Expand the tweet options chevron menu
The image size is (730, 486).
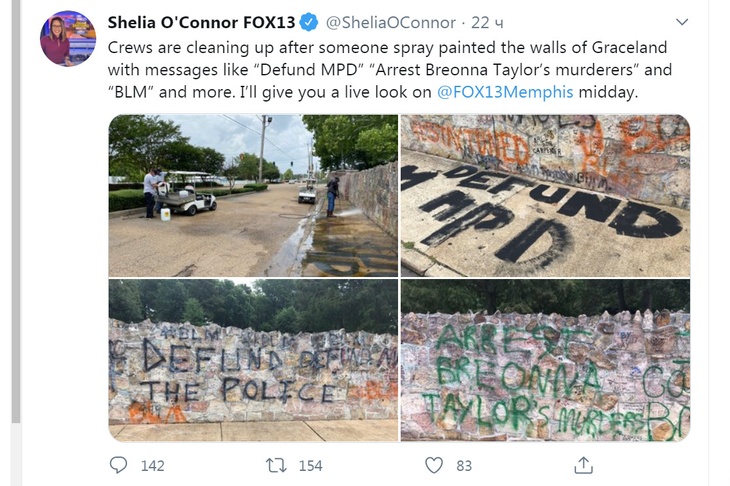(682, 22)
